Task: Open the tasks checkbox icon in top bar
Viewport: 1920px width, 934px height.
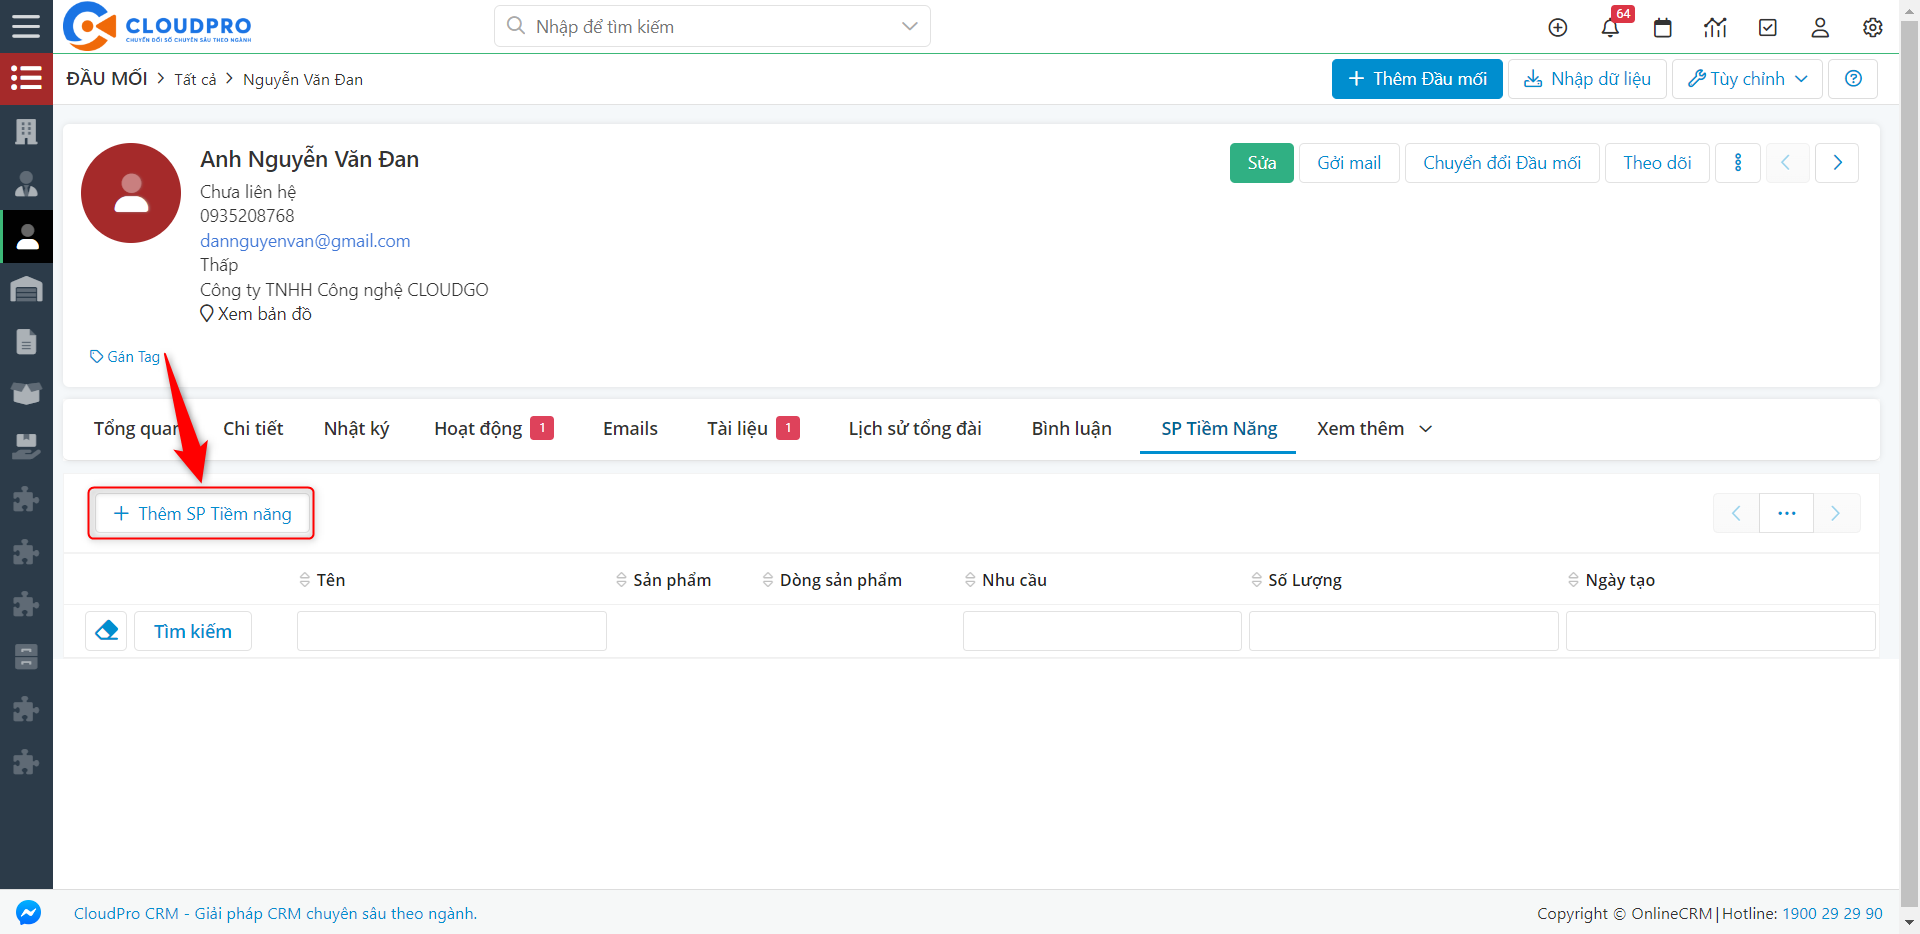Action: [x=1768, y=27]
